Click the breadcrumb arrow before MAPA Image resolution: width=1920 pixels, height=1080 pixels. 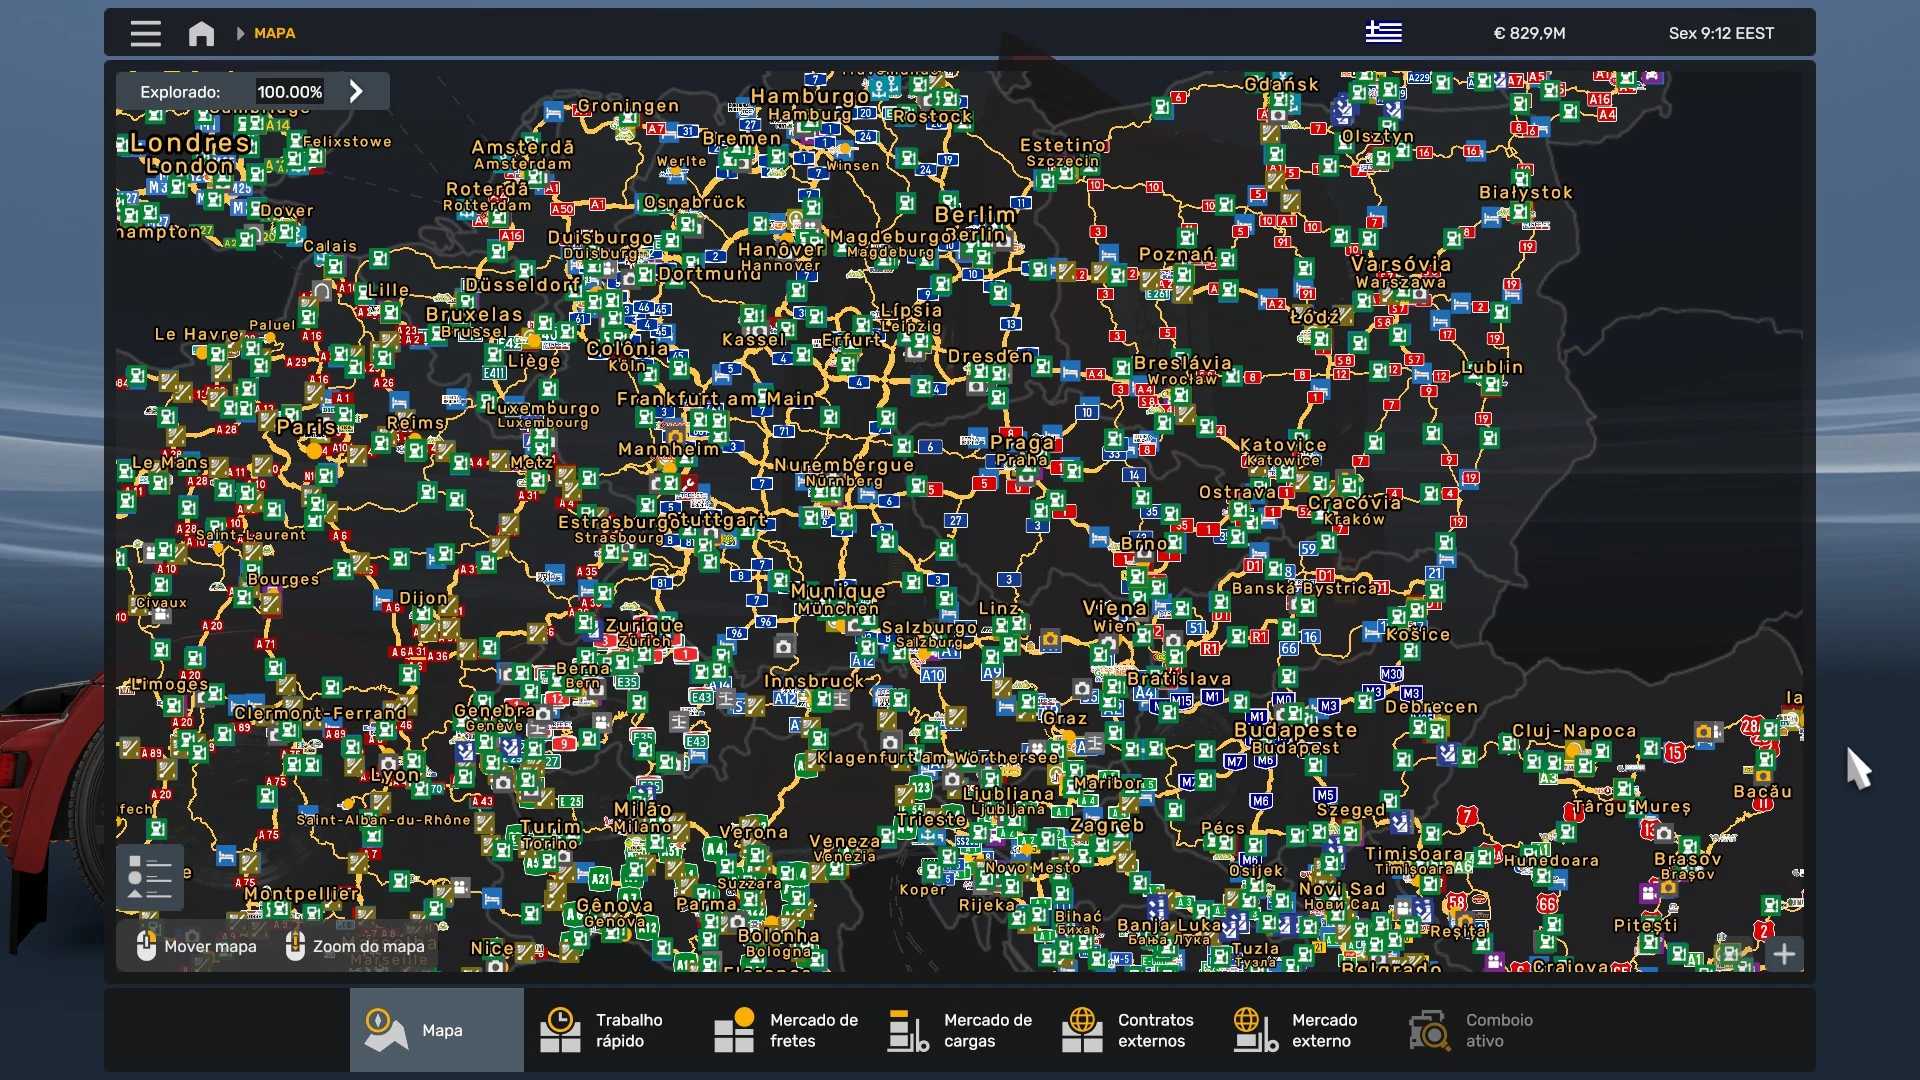[240, 34]
